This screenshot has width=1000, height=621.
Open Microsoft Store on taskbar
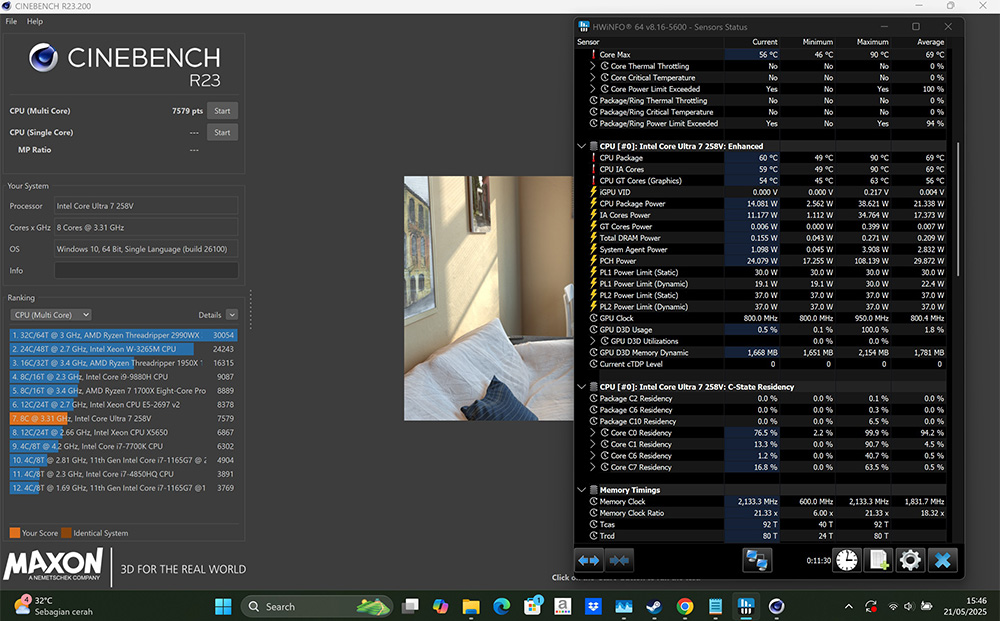532,606
